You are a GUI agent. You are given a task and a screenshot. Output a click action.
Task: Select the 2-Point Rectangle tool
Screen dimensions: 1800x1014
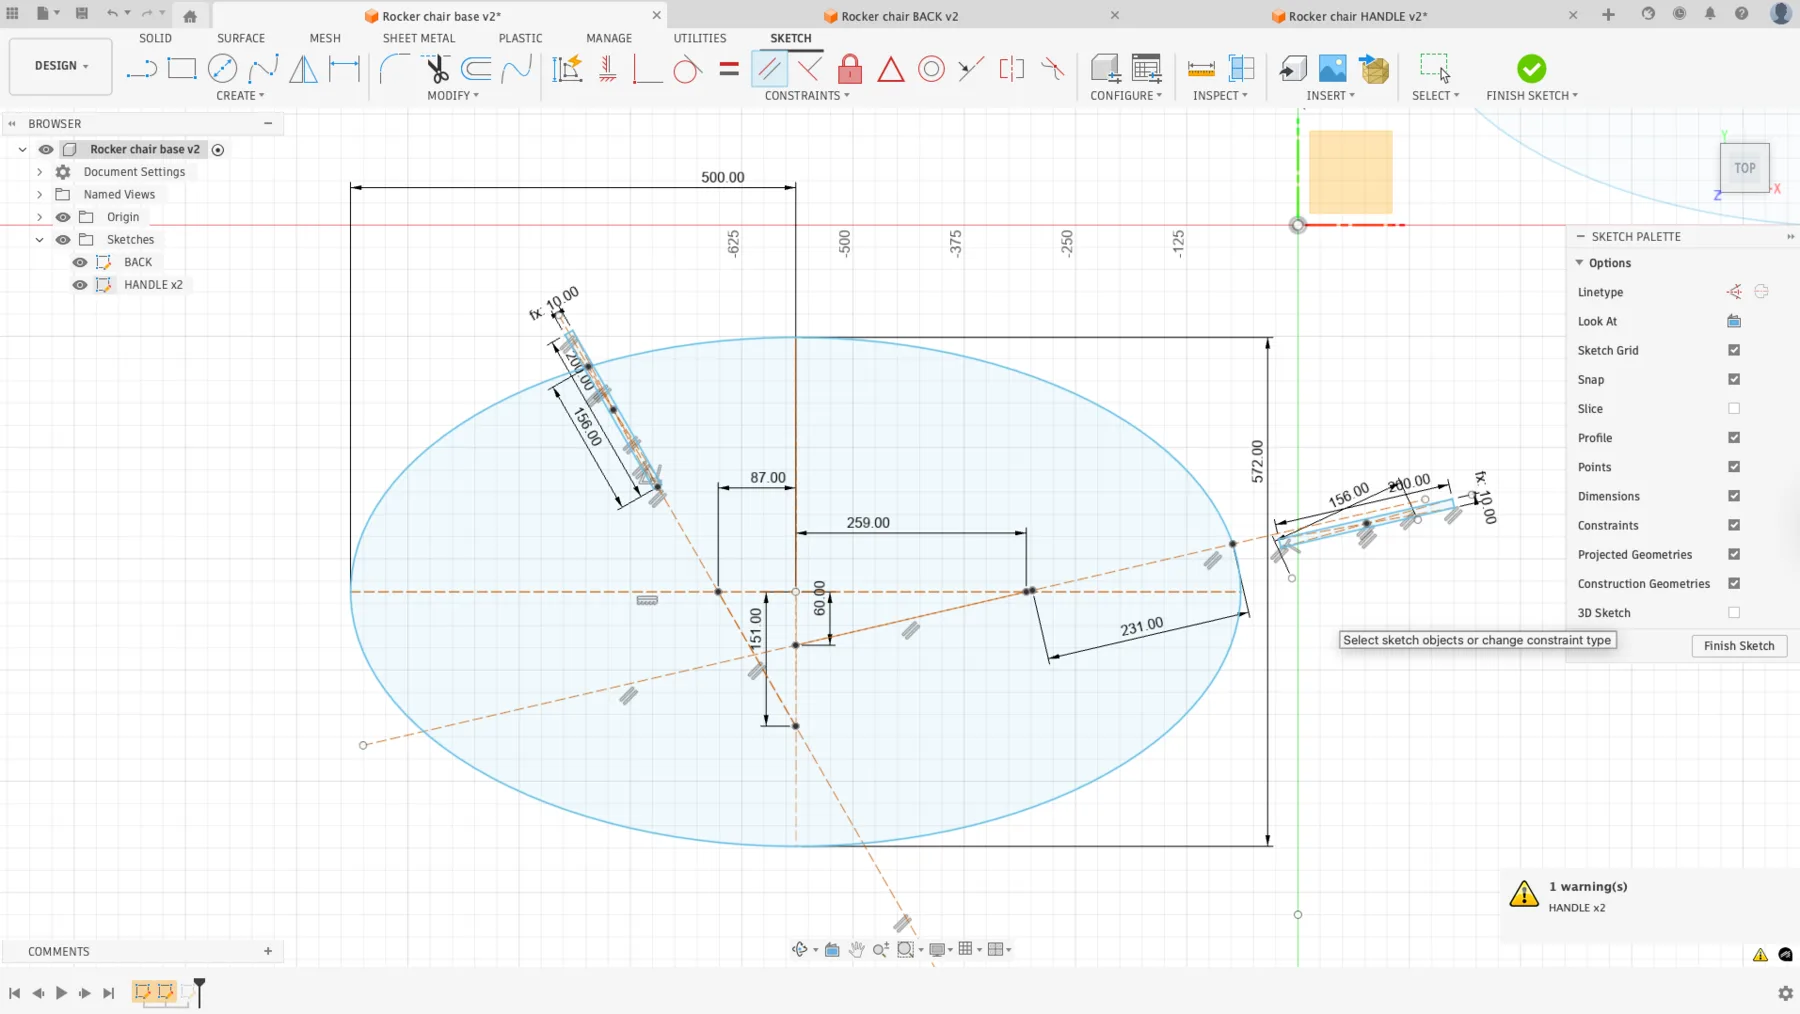tap(182, 68)
